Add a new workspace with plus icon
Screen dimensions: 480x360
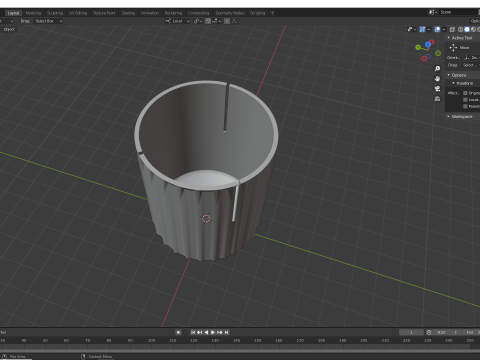(x=272, y=13)
